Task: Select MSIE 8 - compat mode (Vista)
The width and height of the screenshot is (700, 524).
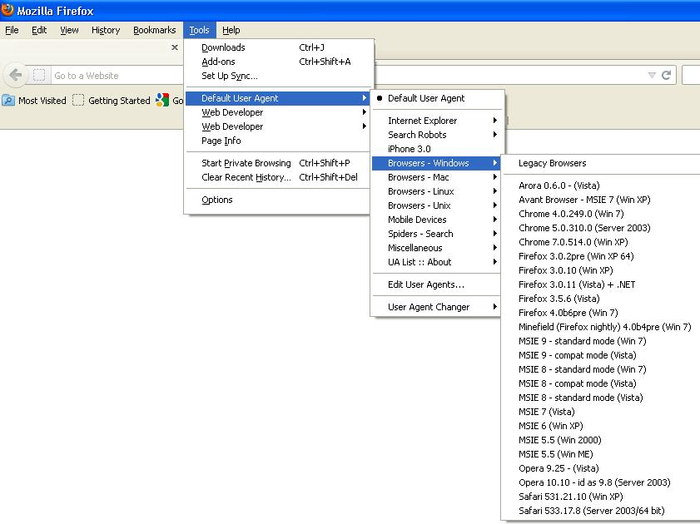Action: [601, 383]
